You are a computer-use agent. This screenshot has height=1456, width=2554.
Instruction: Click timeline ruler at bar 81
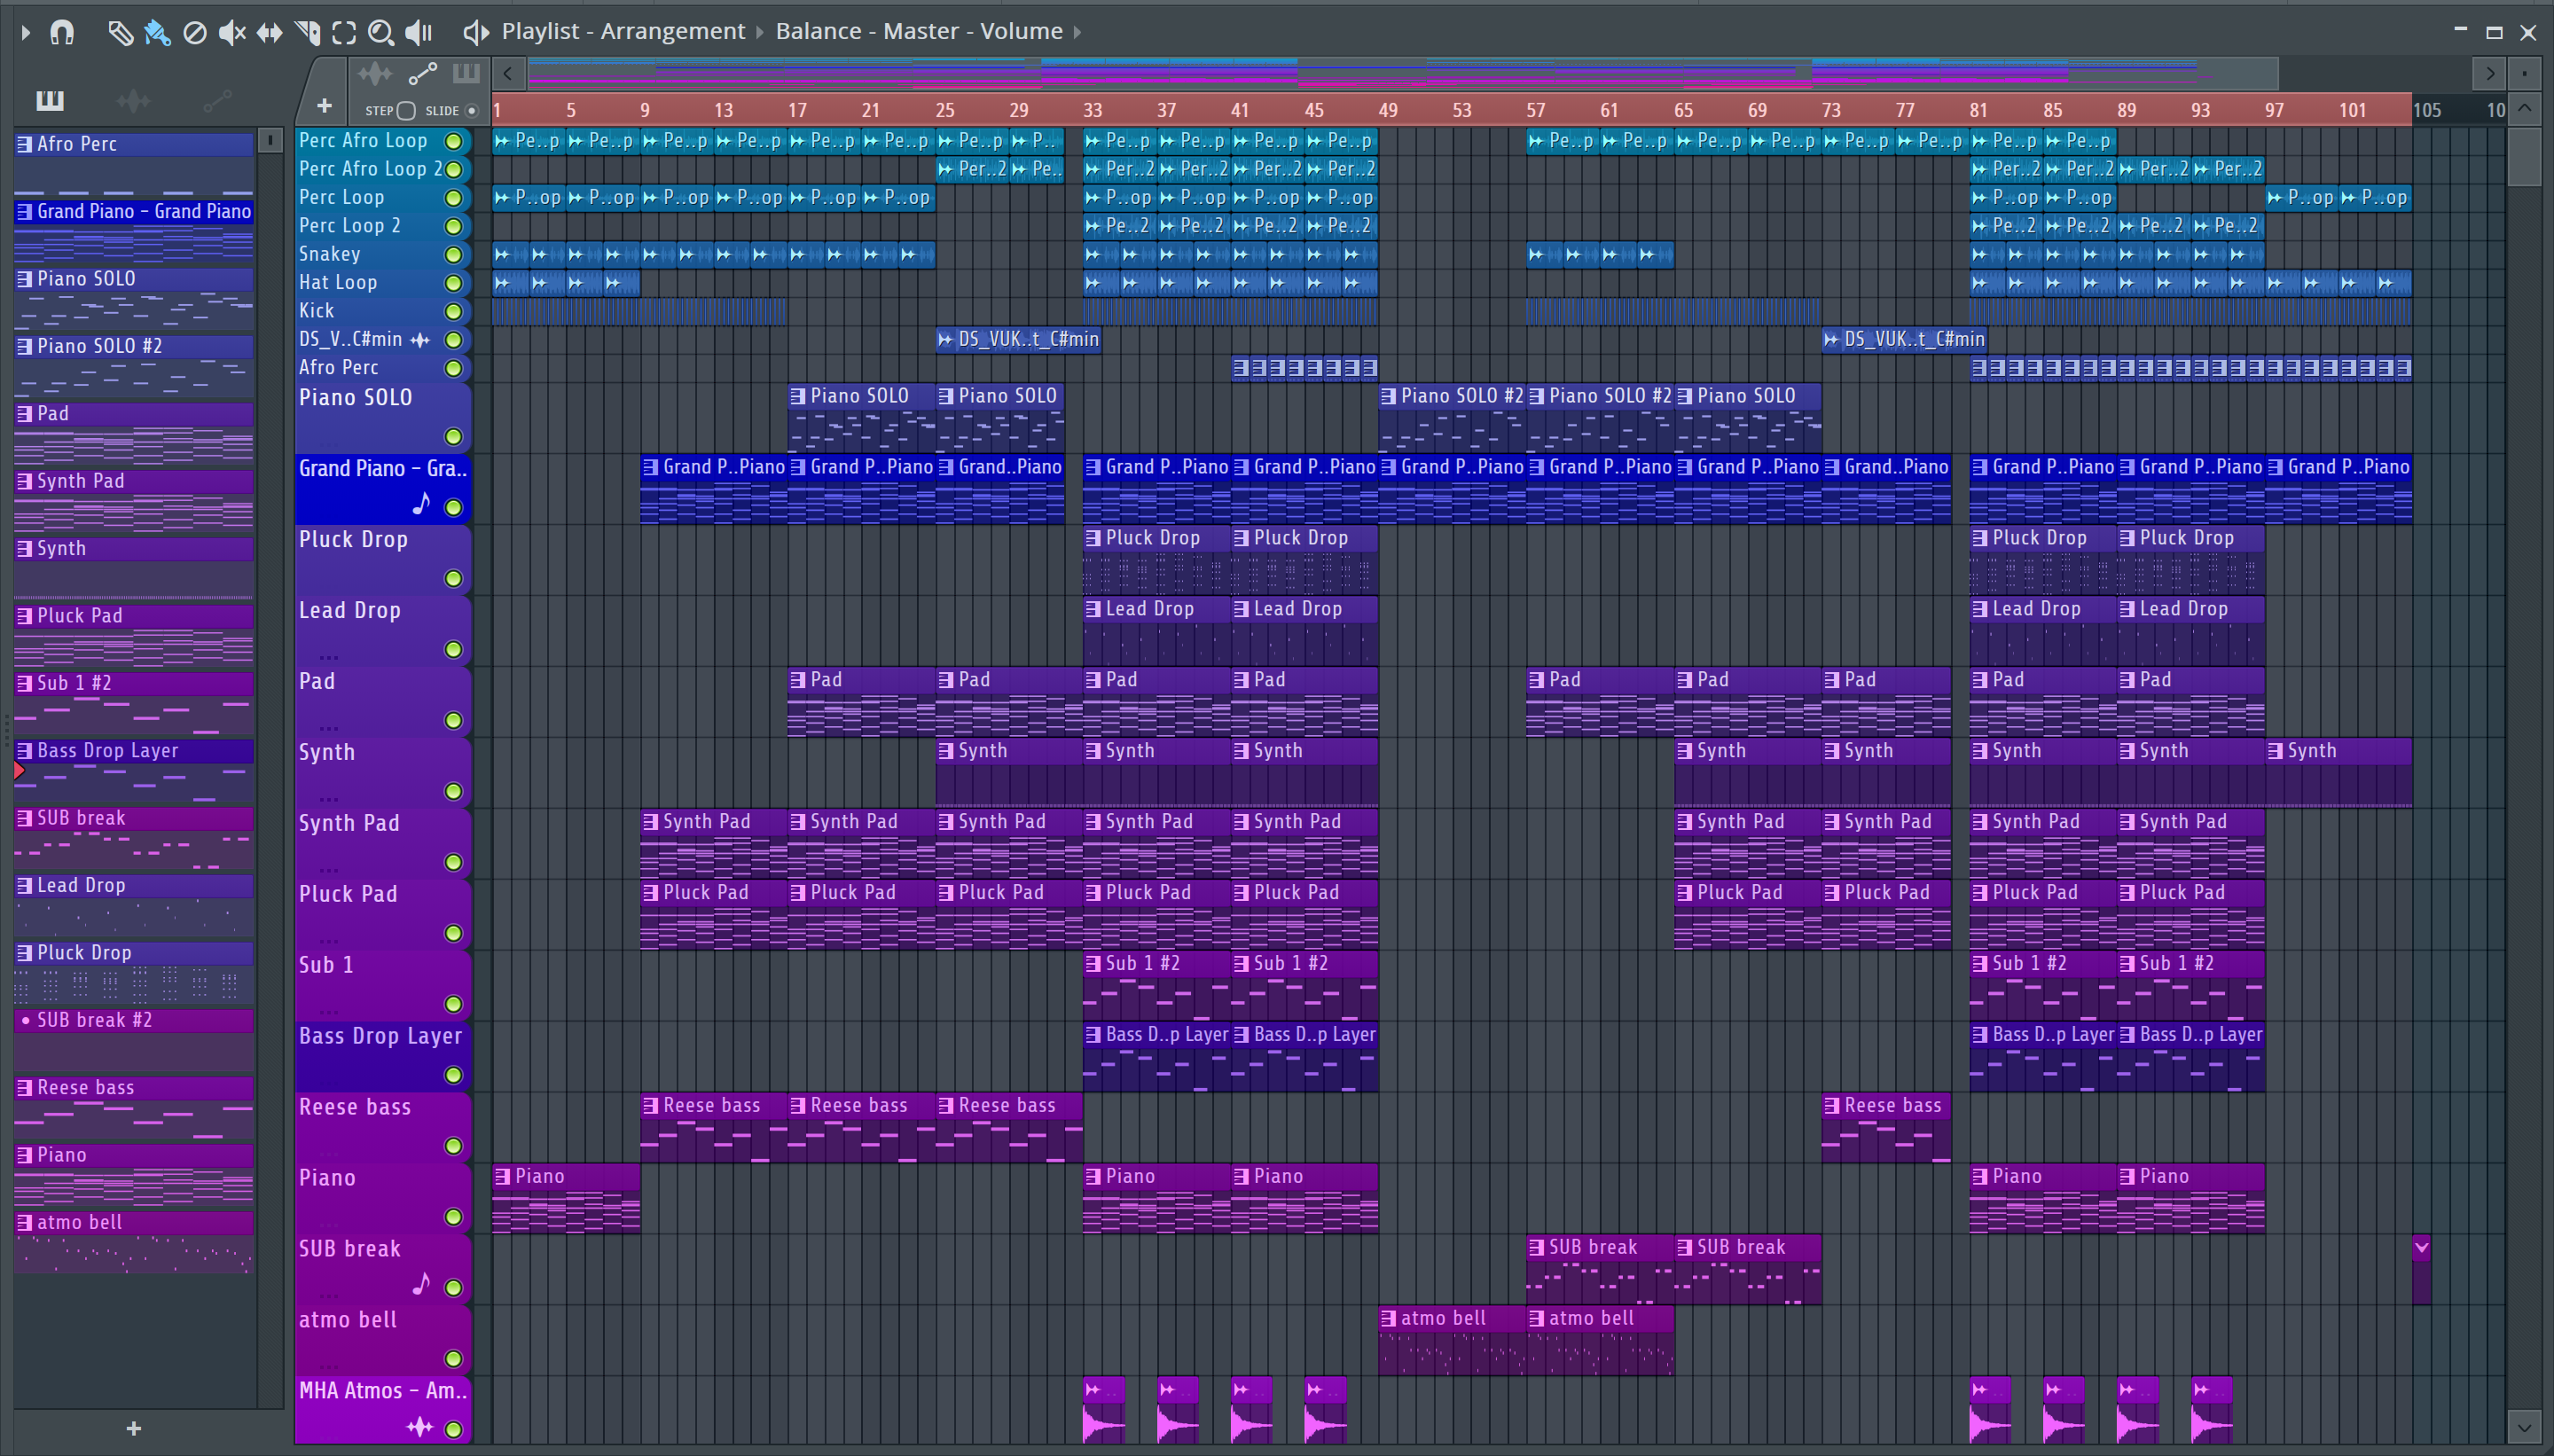click(x=1979, y=110)
